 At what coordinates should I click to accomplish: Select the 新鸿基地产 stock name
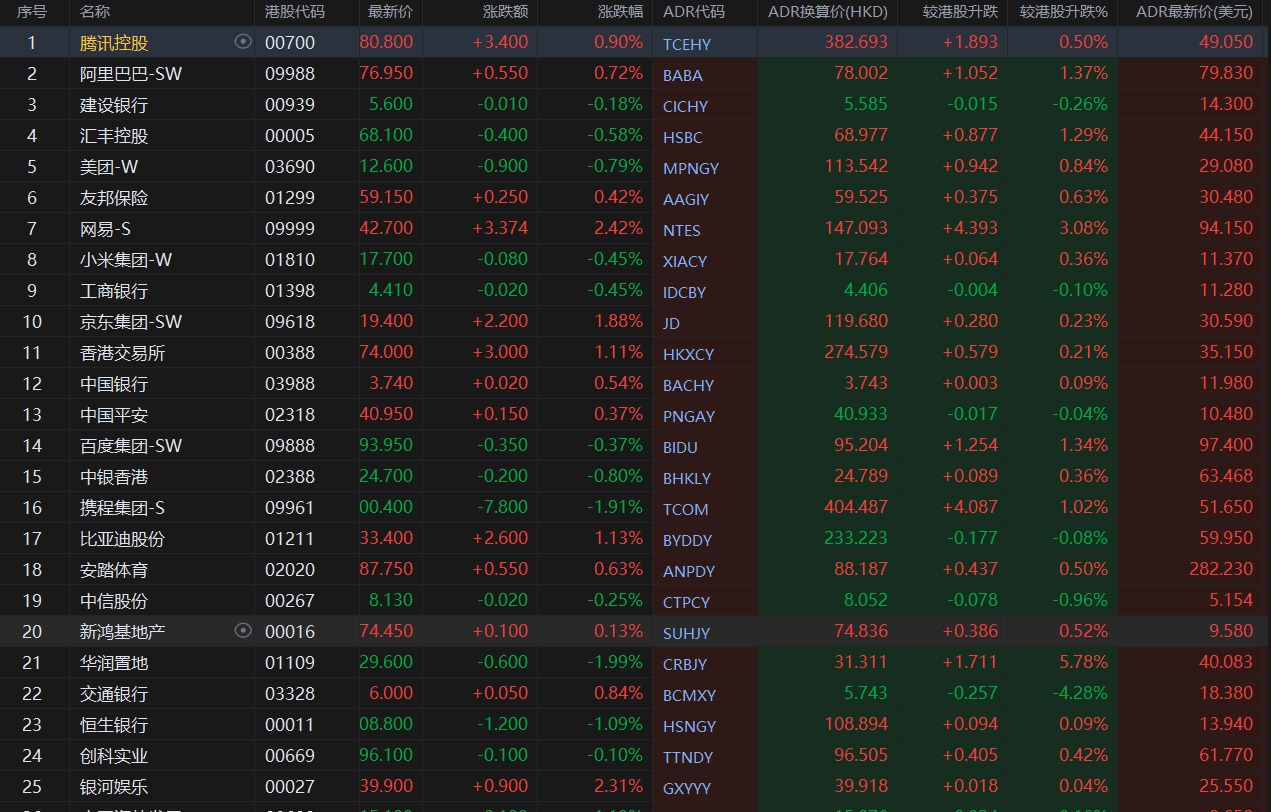[x=123, y=632]
